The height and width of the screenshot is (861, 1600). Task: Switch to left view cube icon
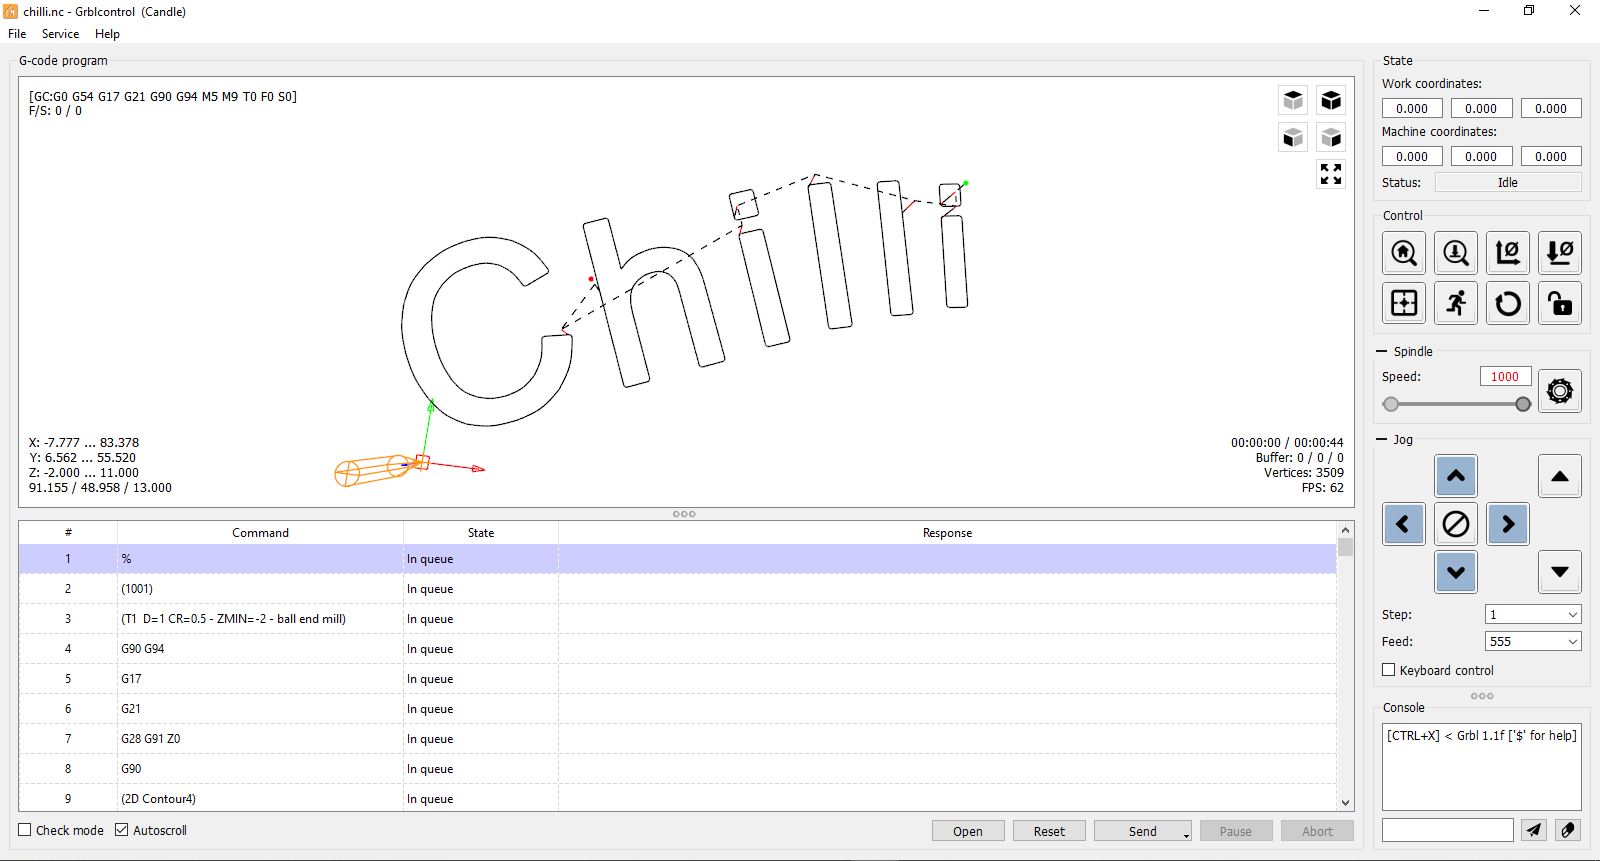1331,137
